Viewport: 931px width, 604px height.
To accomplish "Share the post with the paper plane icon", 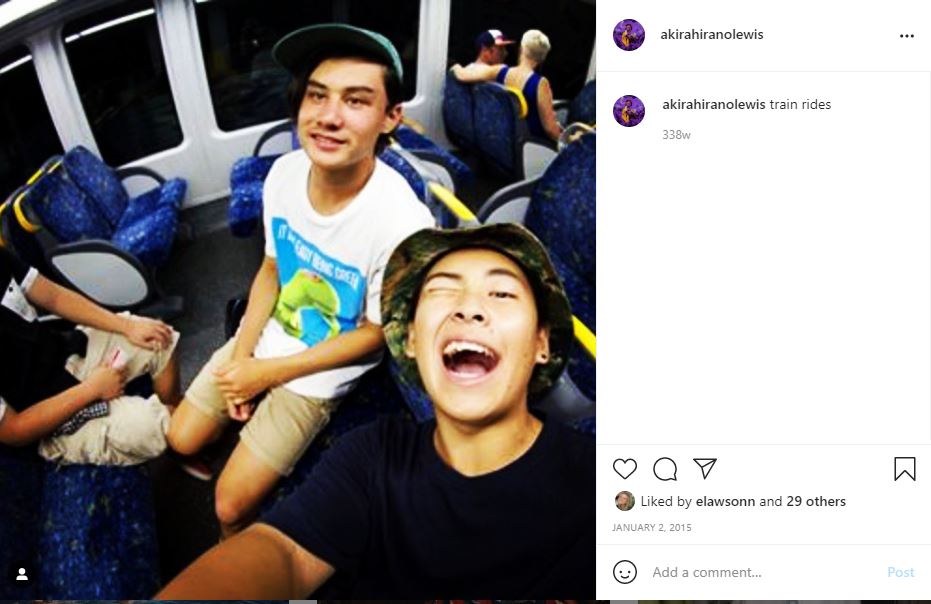I will [x=705, y=469].
